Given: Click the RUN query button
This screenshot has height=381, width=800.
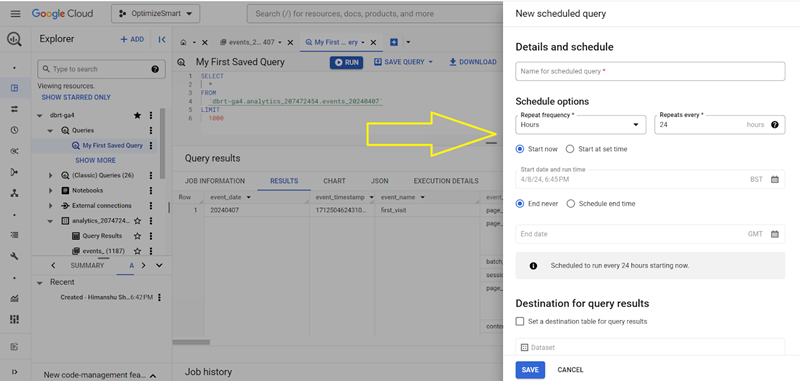Looking at the screenshot, I should point(346,62).
